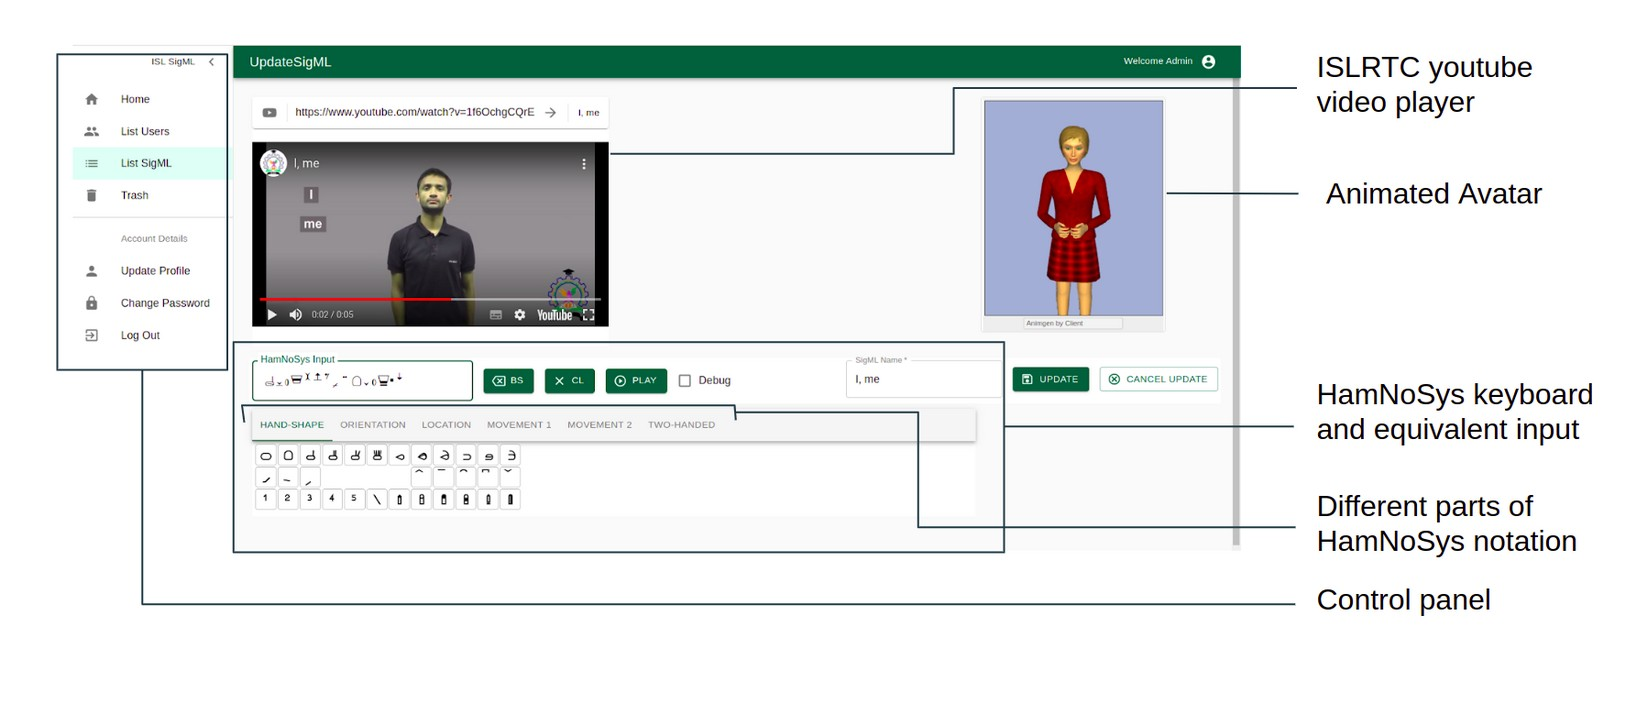Click the CL clear button

570,381
